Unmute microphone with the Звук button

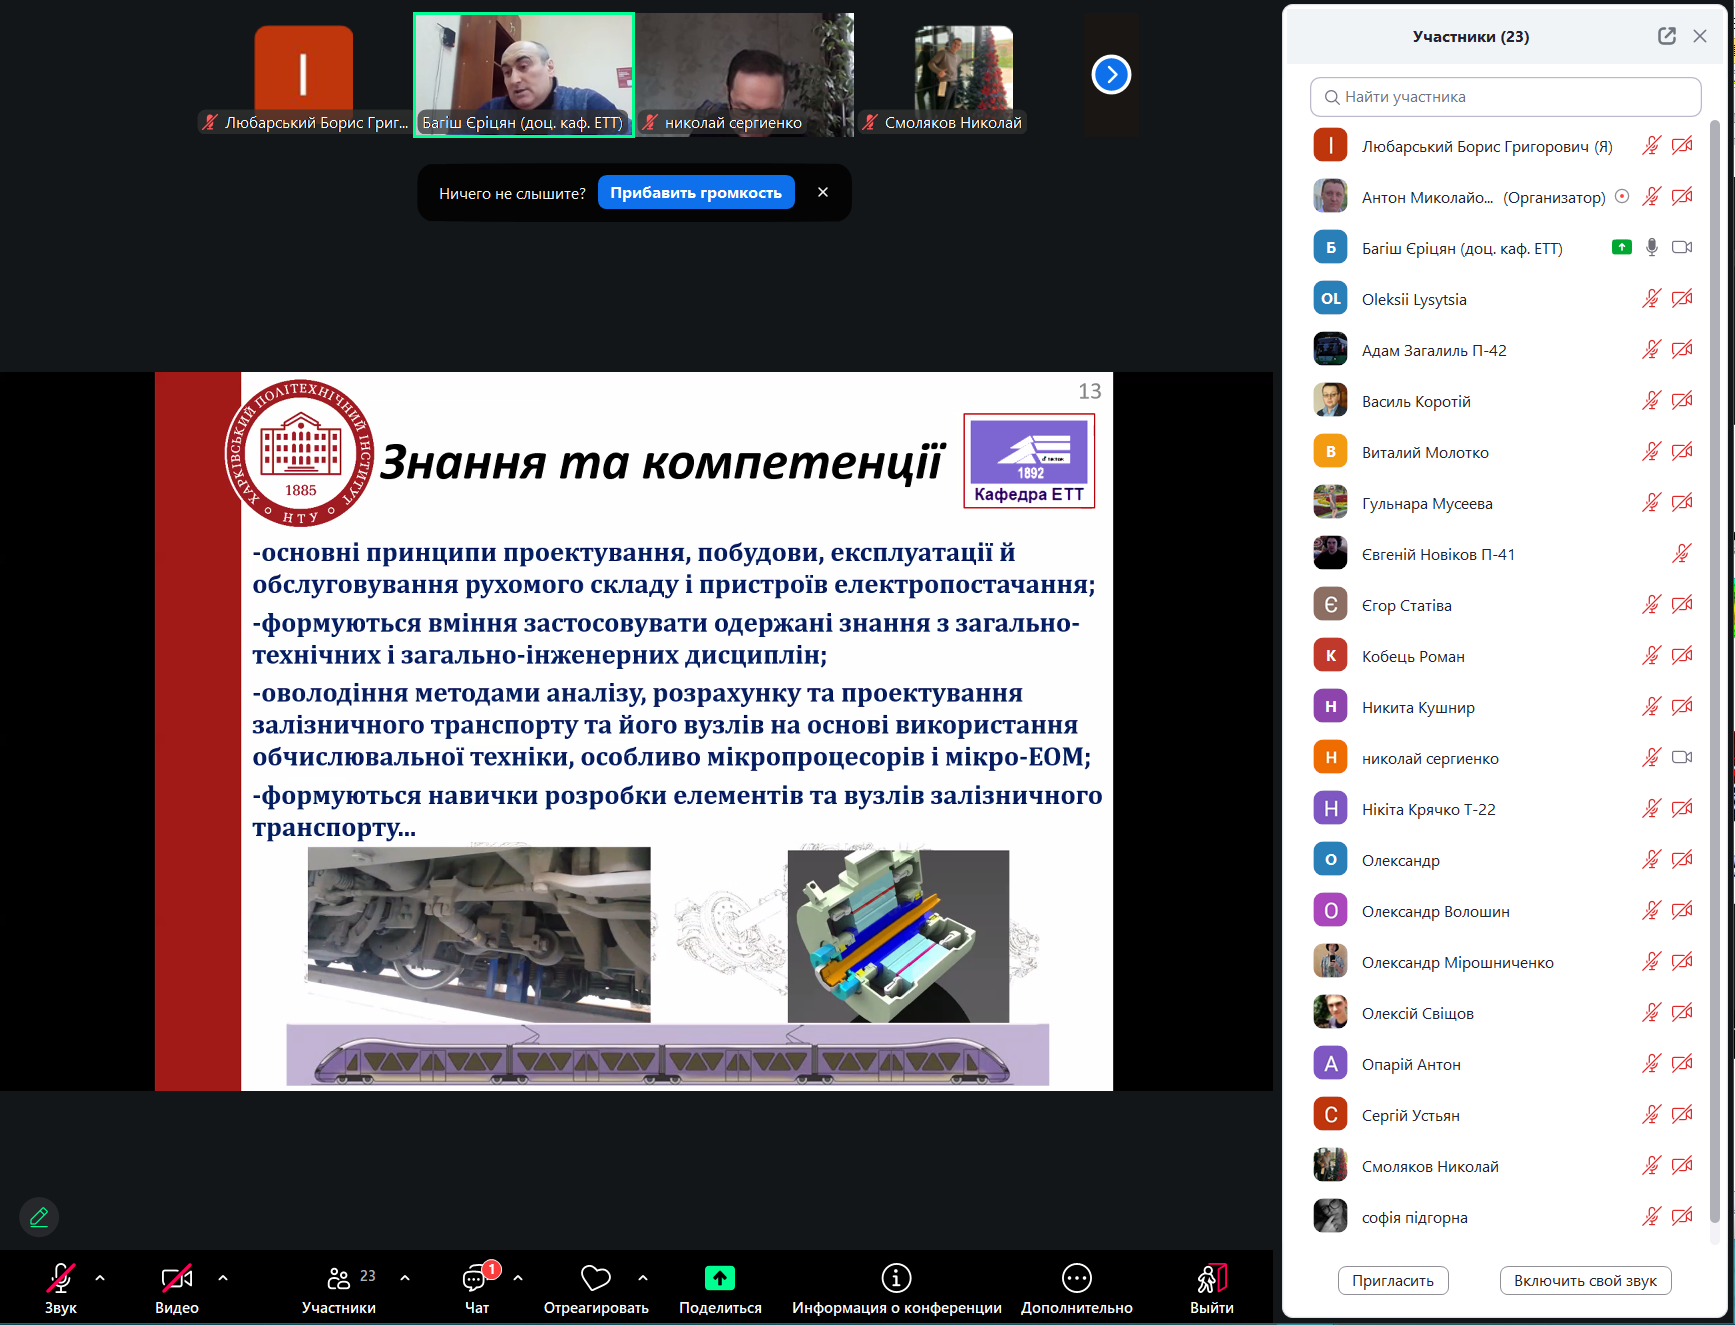(x=60, y=1288)
